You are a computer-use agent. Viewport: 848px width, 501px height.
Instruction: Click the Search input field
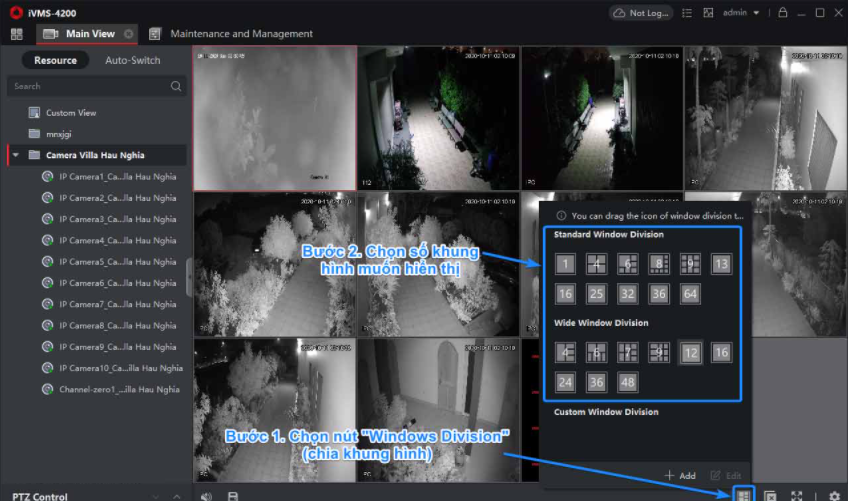tap(90, 87)
